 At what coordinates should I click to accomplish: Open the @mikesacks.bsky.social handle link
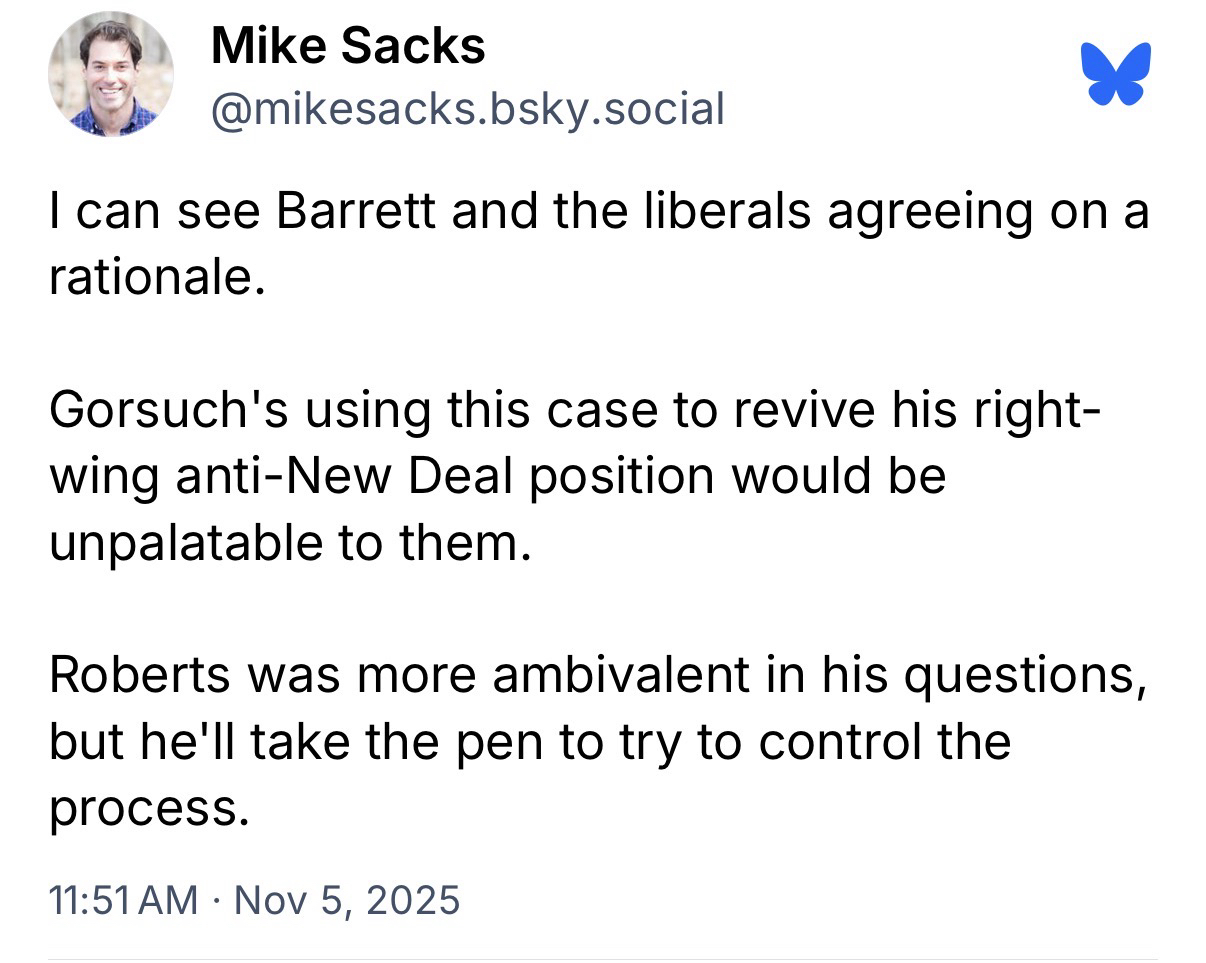coord(466,107)
